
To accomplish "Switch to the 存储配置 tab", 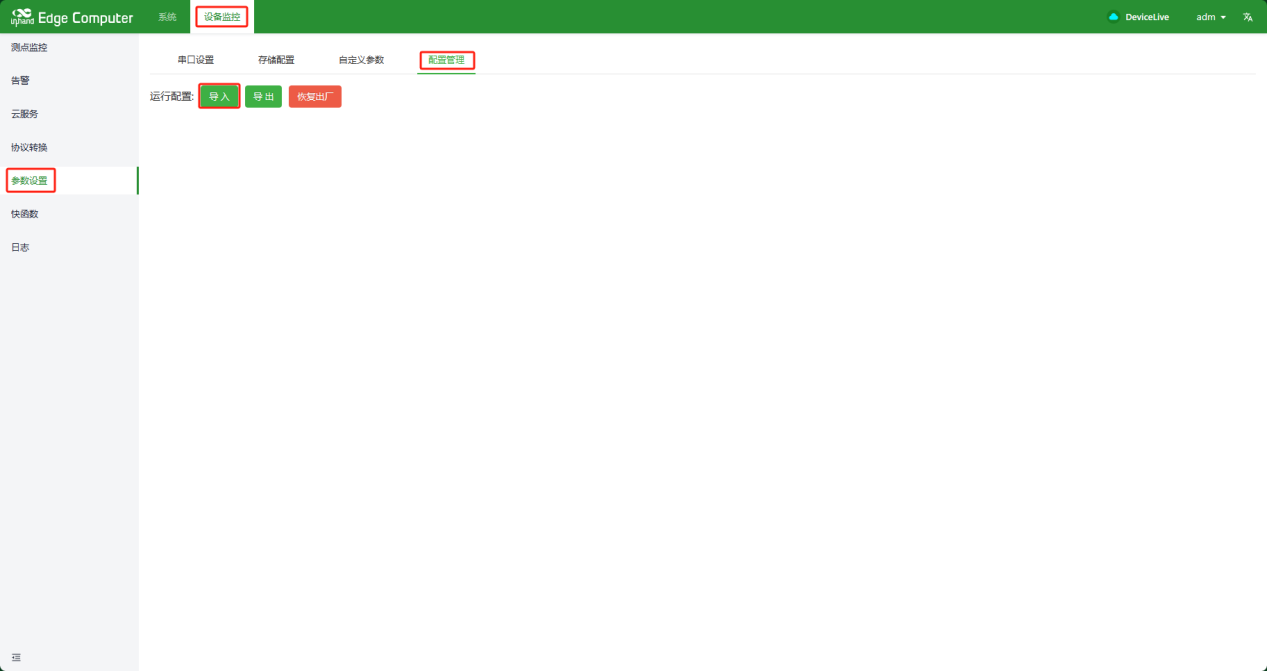I will point(276,60).
